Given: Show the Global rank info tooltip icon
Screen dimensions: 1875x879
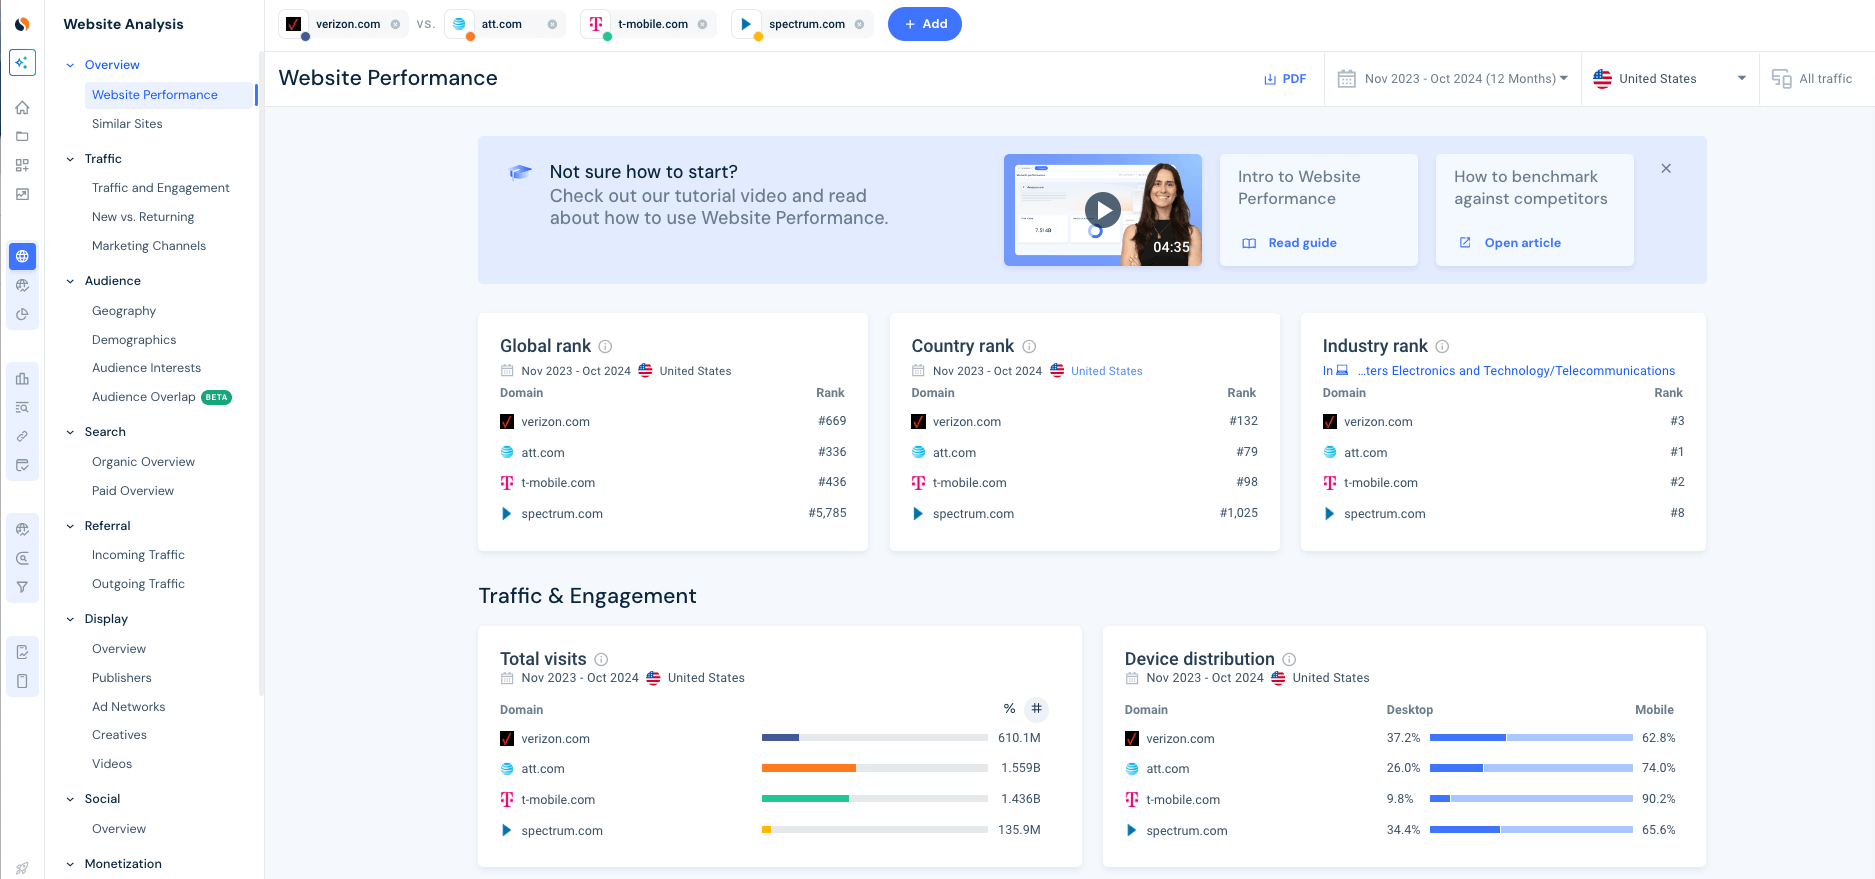Looking at the screenshot, I should pos(605,346).
